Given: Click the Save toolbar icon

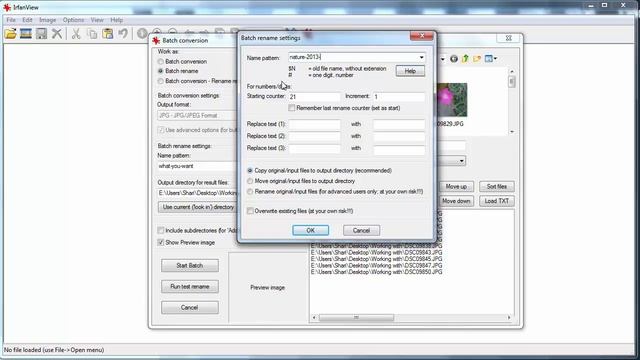Looking at the screenshot, I should point(41,34).
